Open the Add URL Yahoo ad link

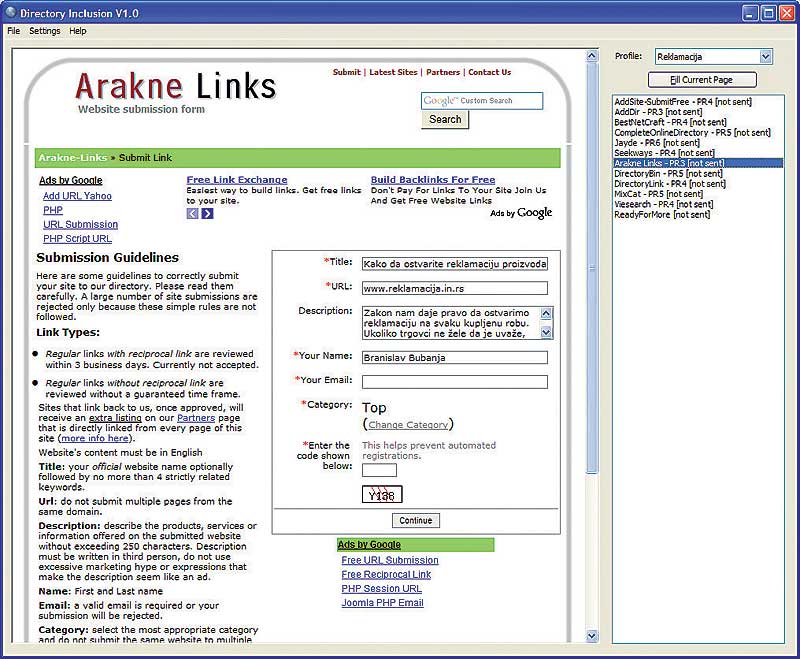click(x=77, y=196)
